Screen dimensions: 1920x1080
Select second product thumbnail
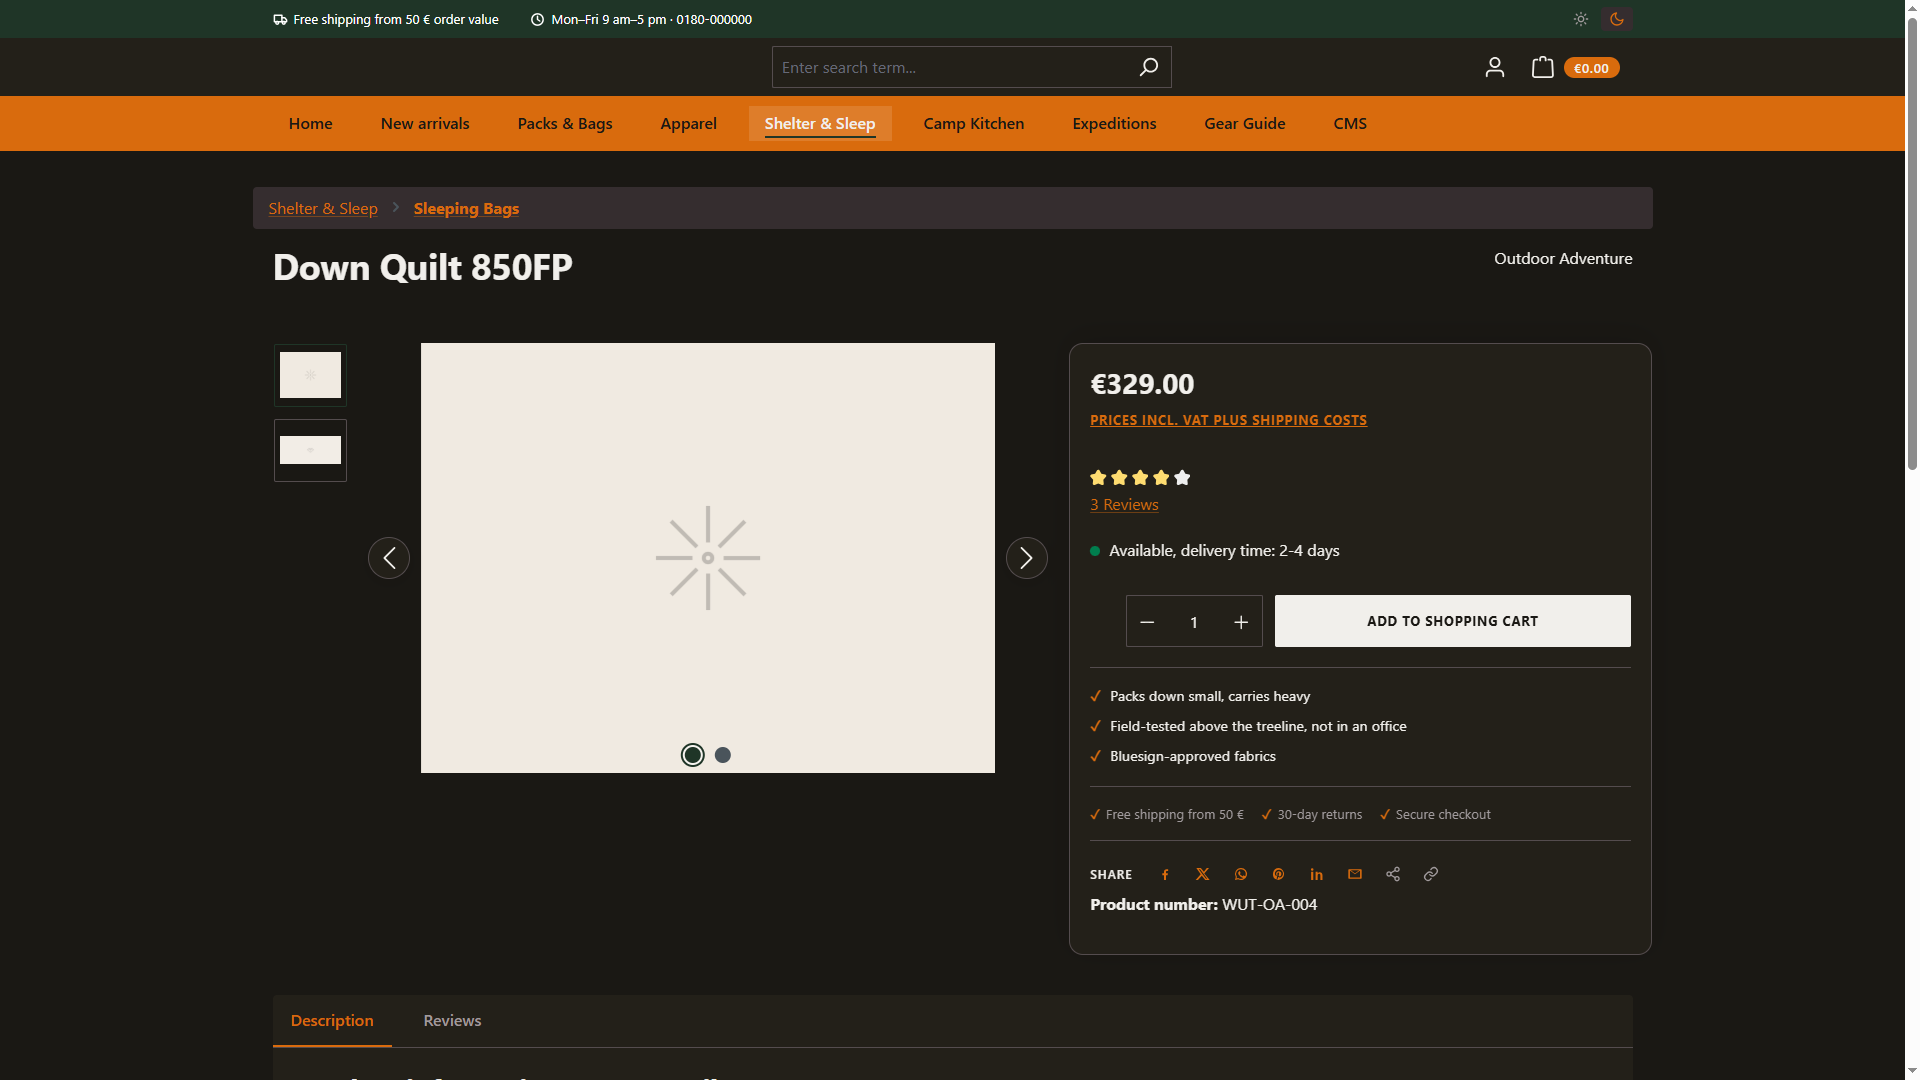click(310, 450)
